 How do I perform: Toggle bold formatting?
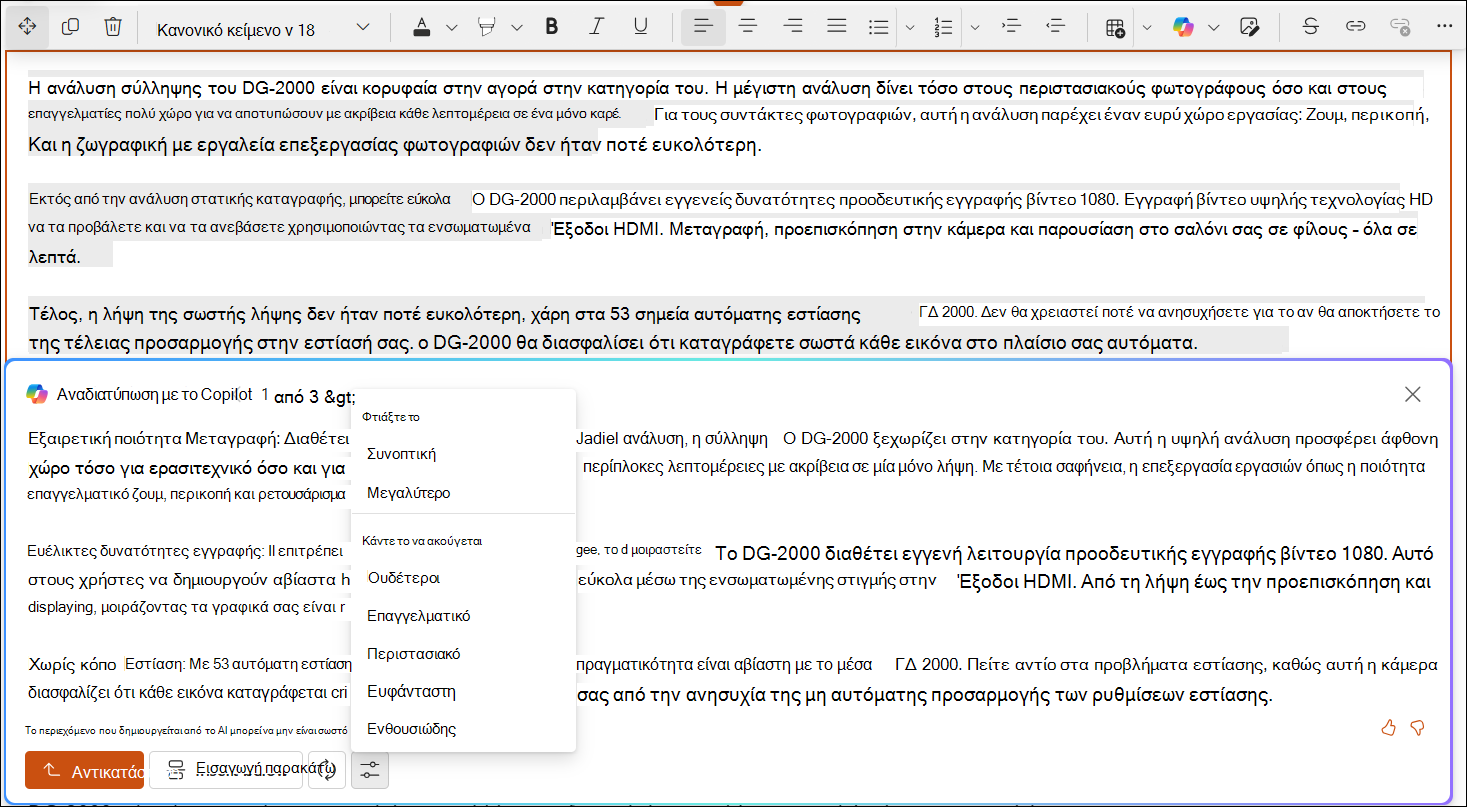point(551,27)
